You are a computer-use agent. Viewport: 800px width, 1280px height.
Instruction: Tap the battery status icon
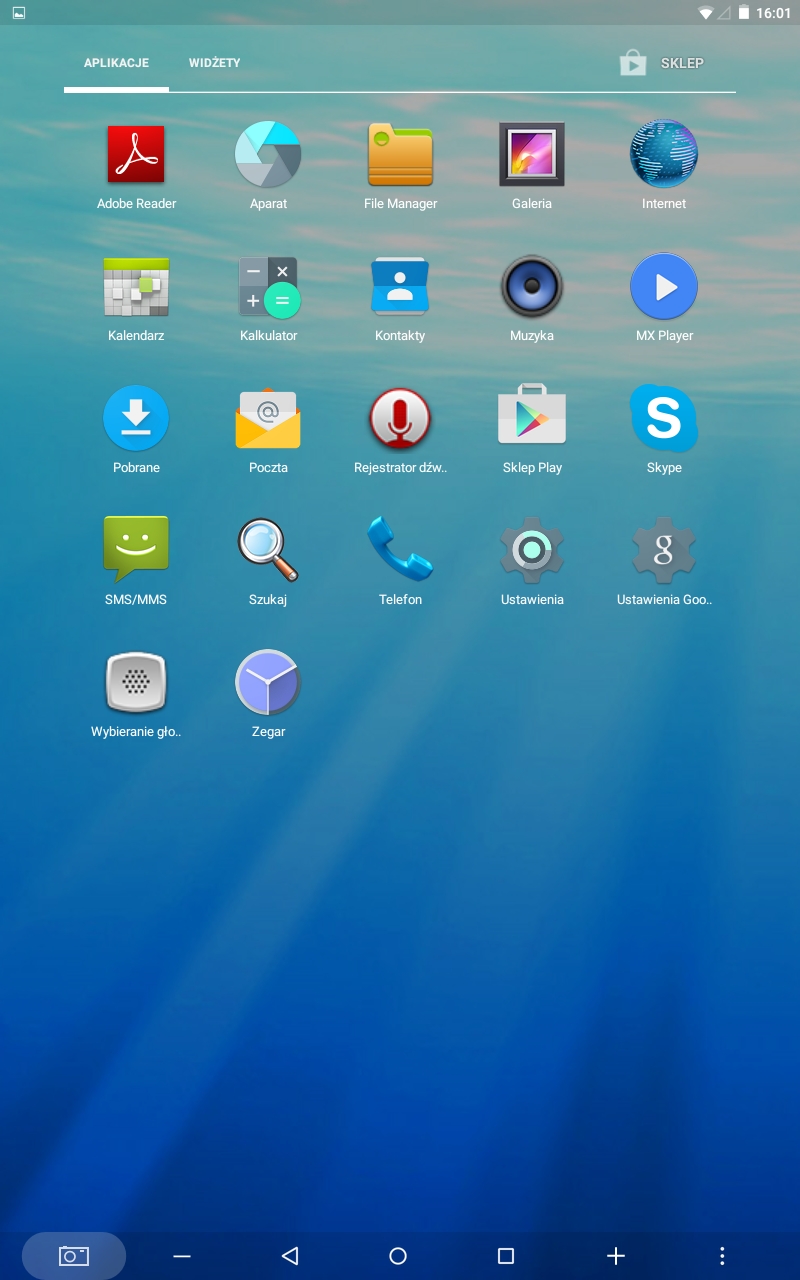[743, 13]
